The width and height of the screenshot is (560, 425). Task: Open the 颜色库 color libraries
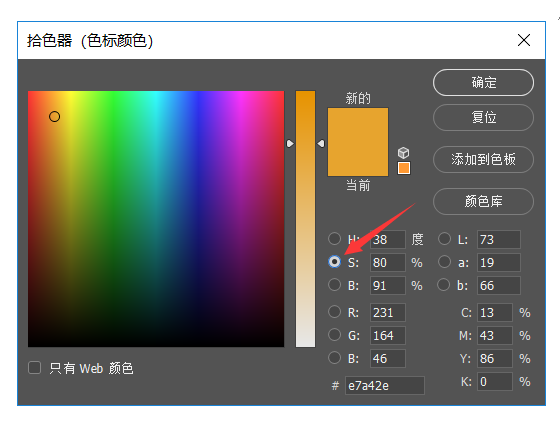coord(483,201)
